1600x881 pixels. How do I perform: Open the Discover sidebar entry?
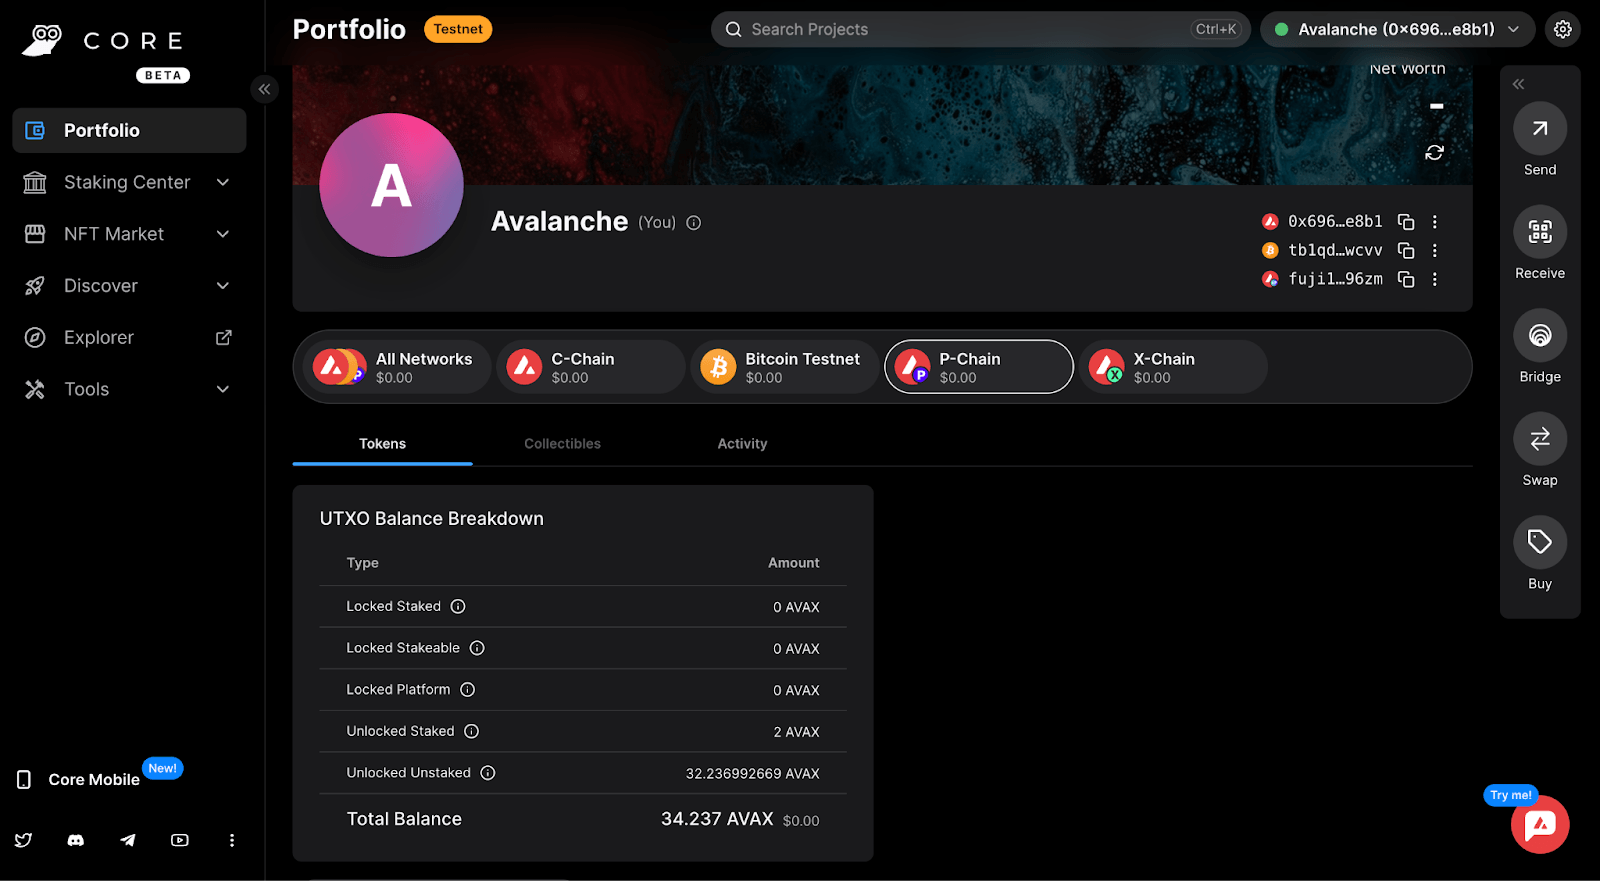(x=101, y=286)
